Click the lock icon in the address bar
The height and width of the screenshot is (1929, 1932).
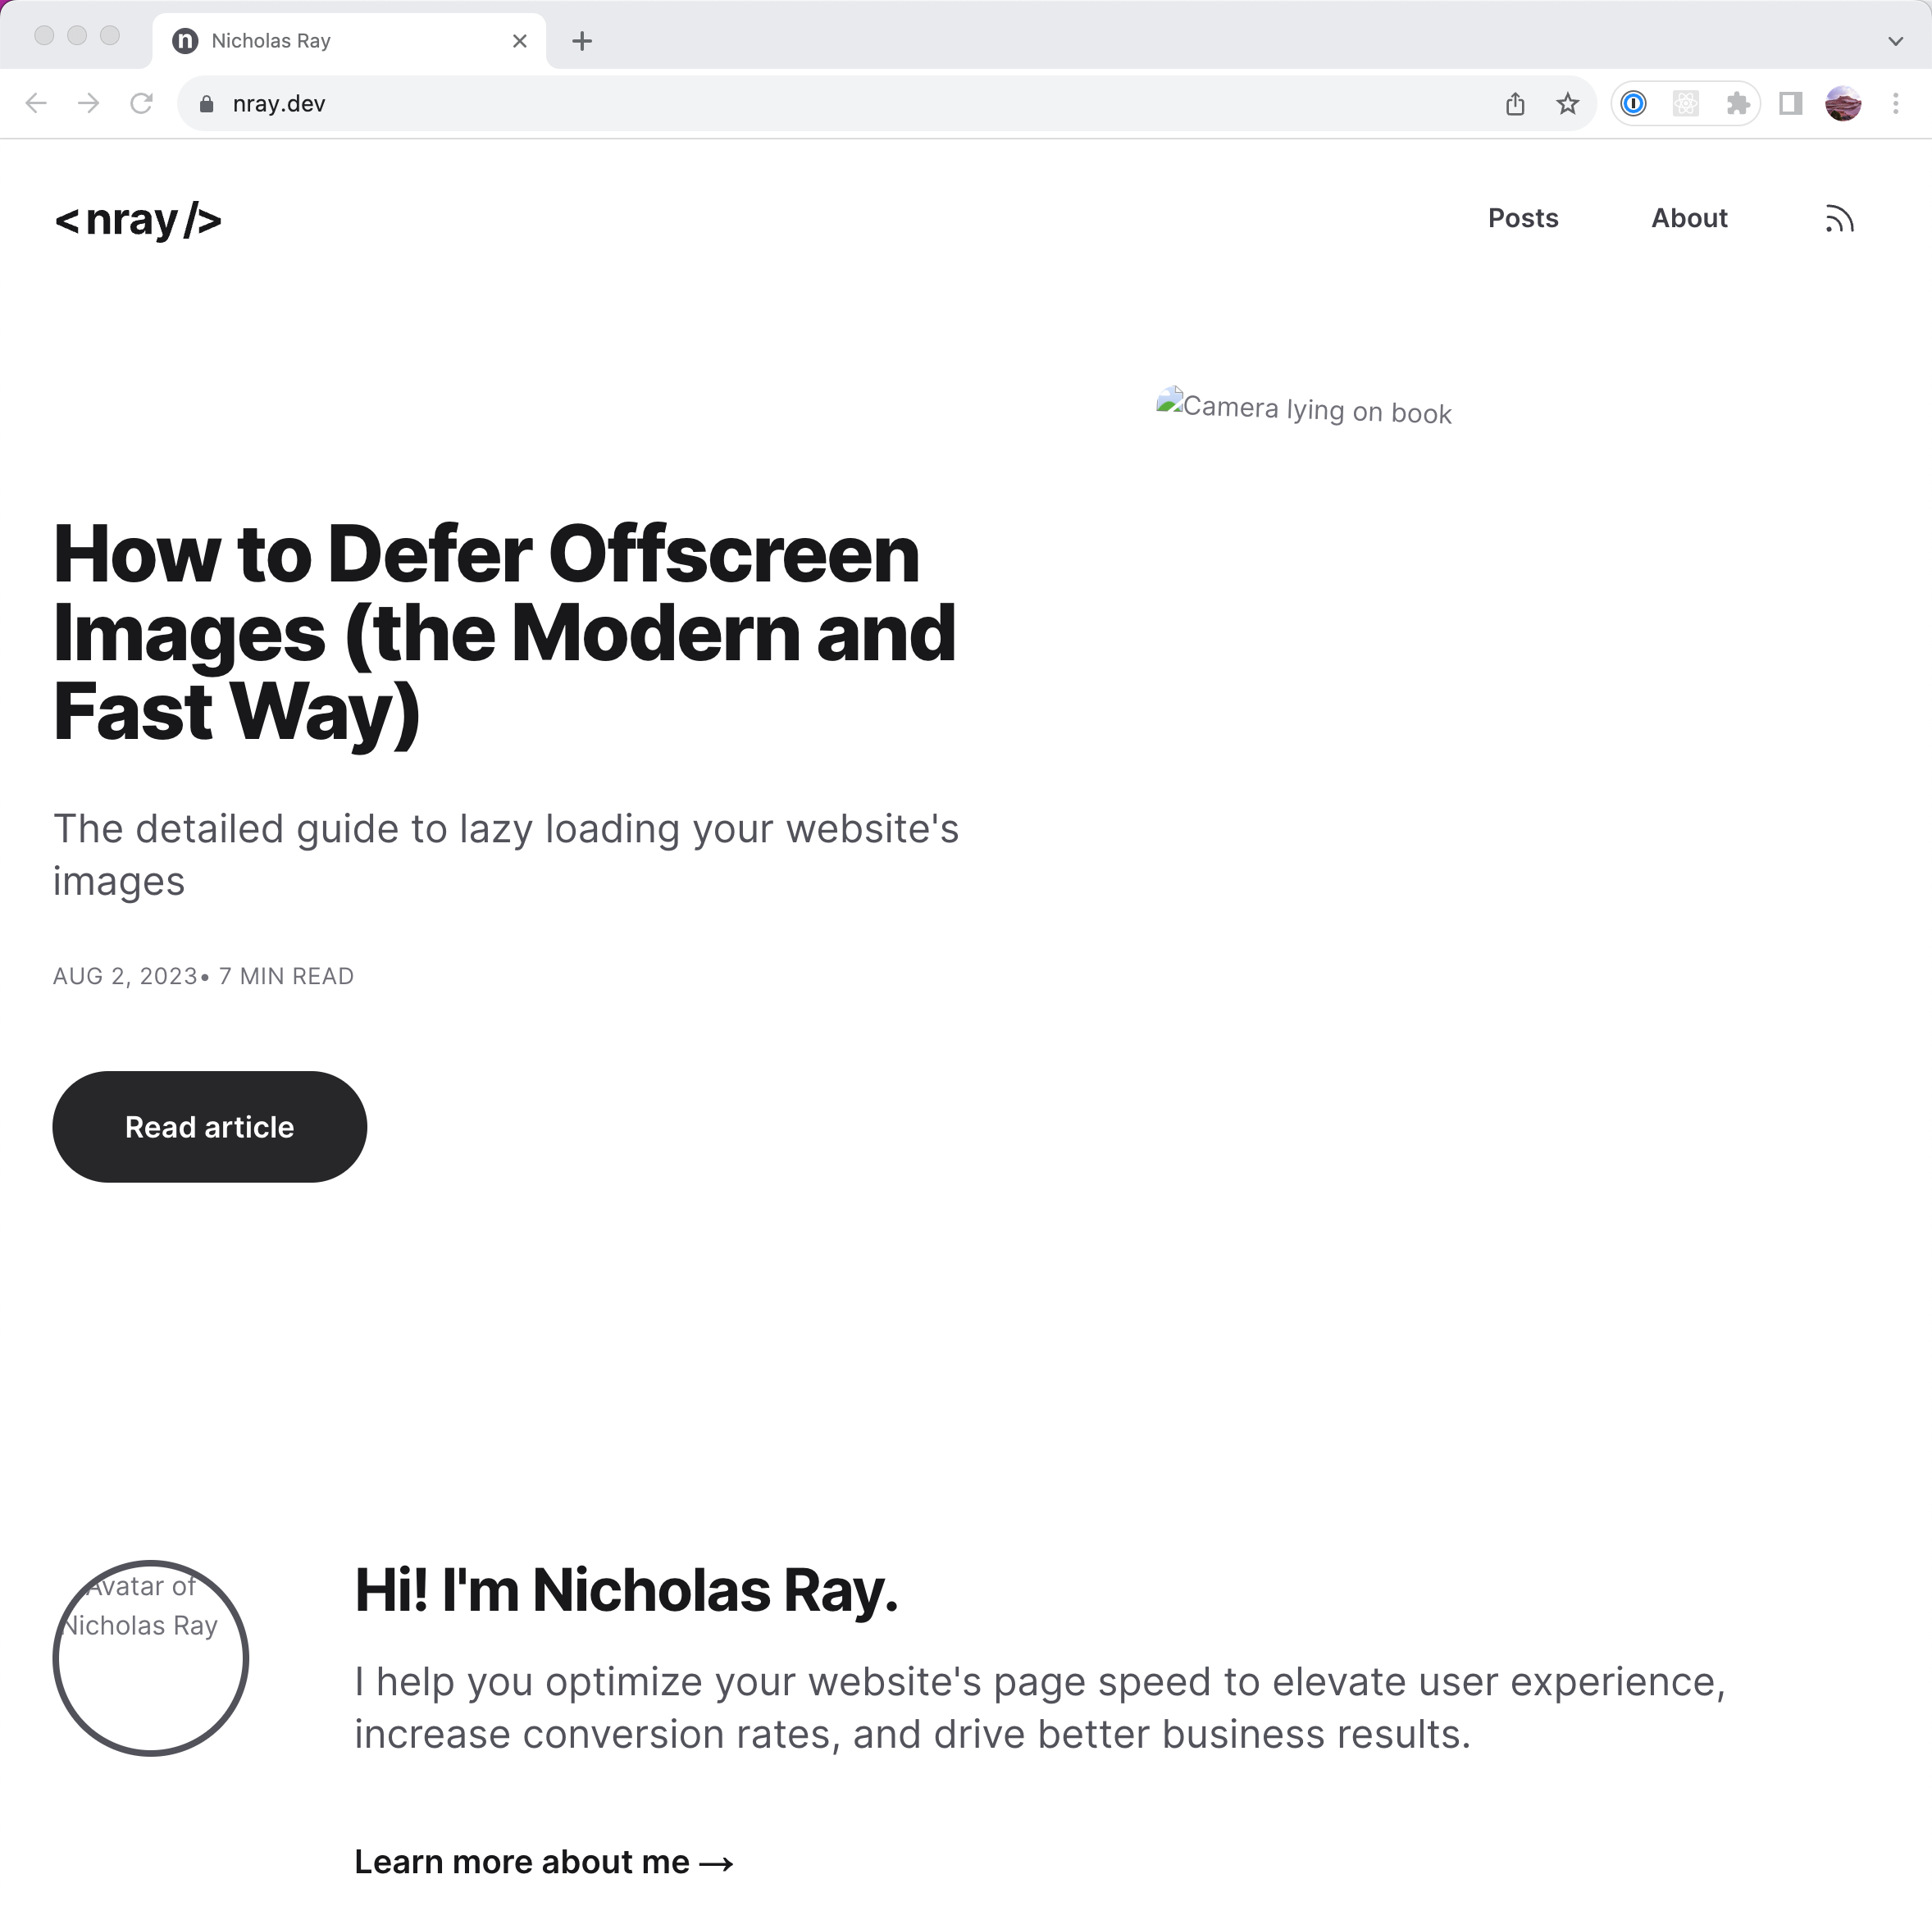coord(206,104)
